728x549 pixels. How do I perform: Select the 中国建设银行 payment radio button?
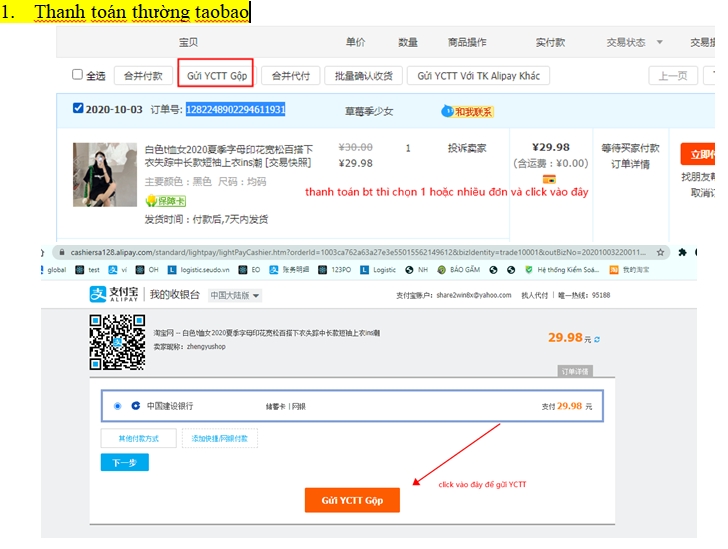coord(118,406)
